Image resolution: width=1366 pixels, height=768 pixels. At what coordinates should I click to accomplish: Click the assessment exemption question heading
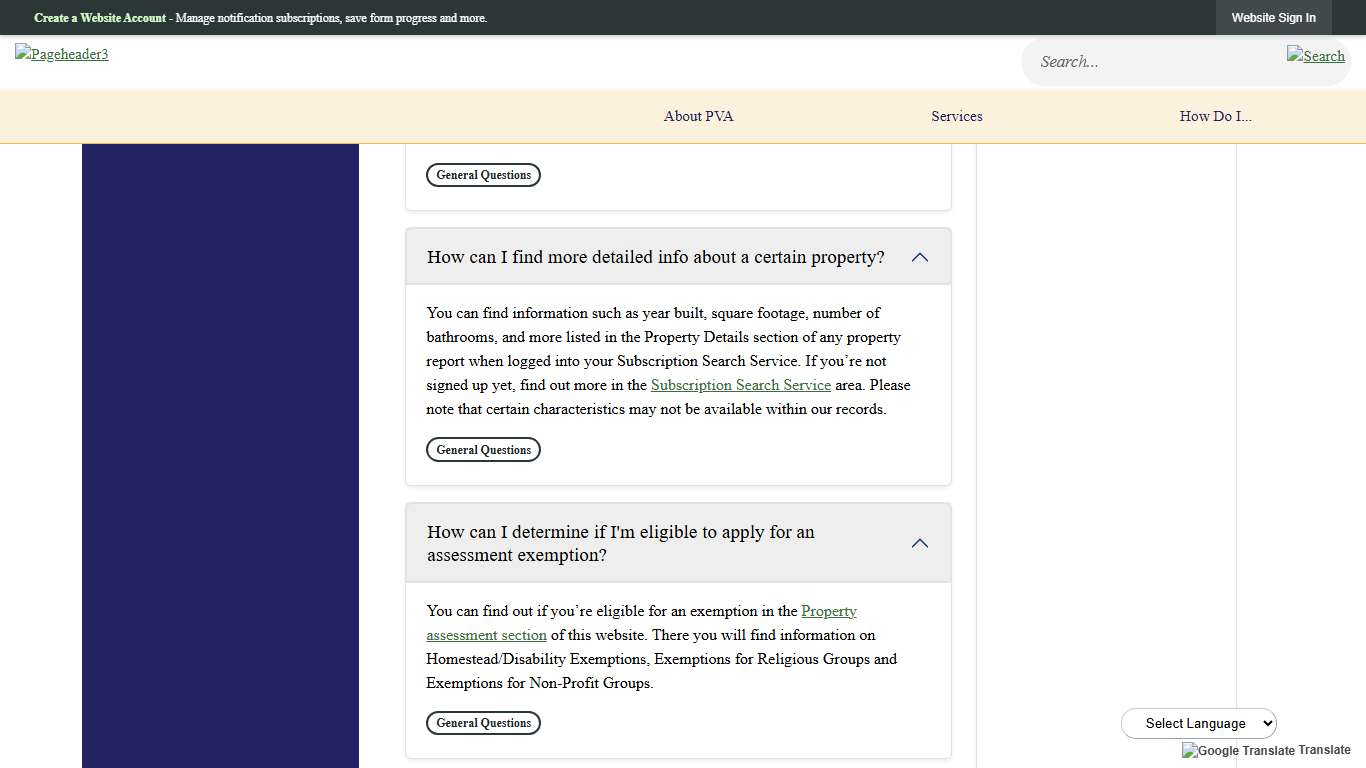[620, 543]
